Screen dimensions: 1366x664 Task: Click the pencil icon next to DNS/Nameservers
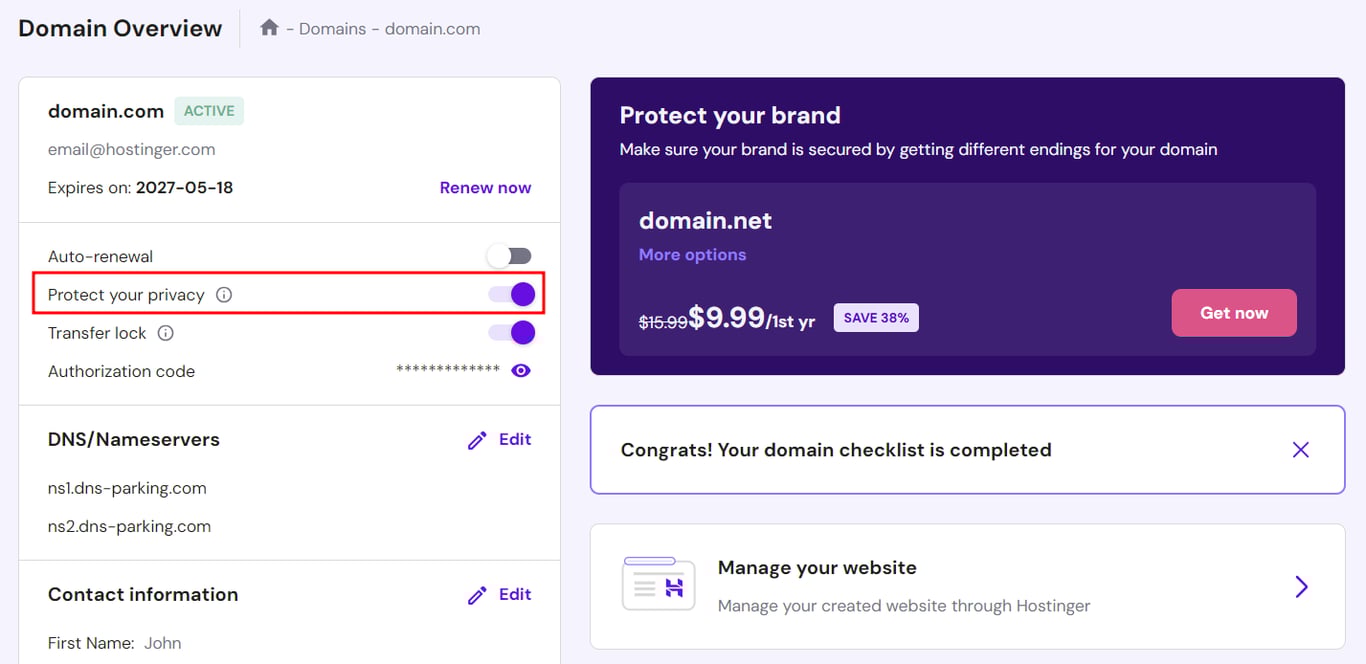(477, 439)
